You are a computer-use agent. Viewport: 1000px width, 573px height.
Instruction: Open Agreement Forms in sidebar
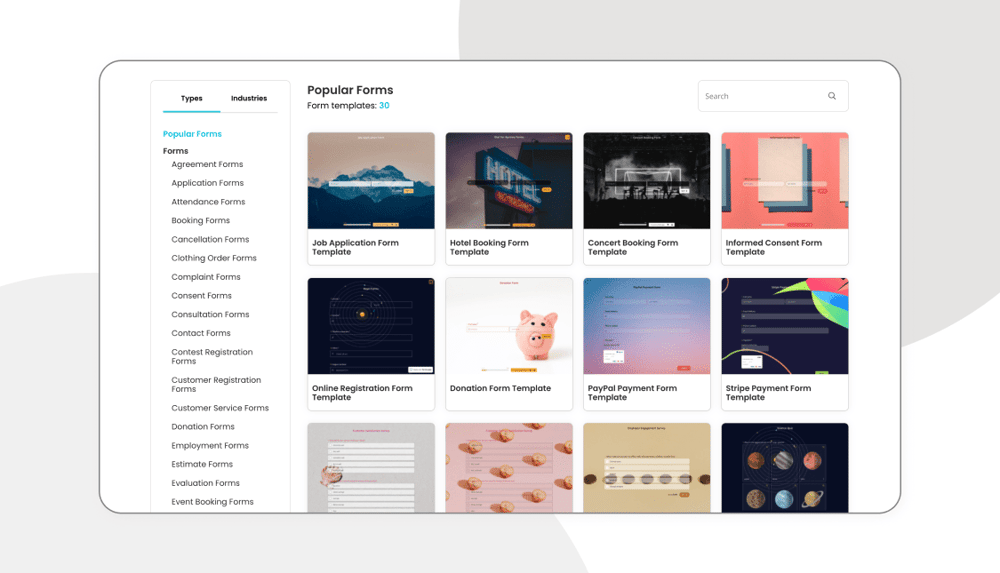207,165
